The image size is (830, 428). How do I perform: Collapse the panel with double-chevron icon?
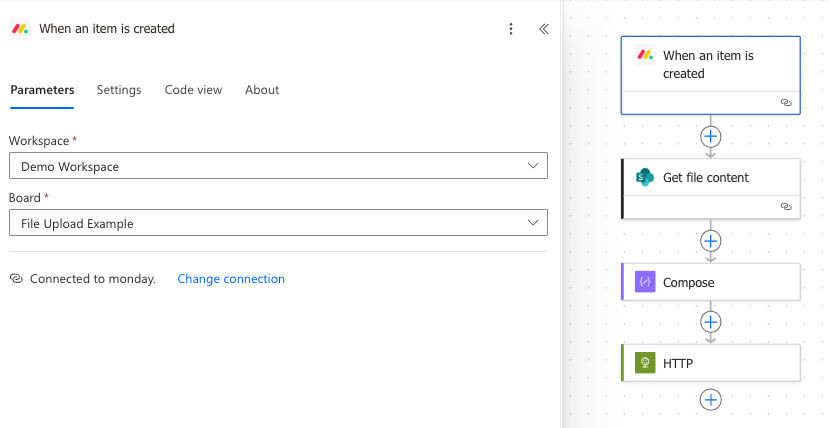point(544,29)
